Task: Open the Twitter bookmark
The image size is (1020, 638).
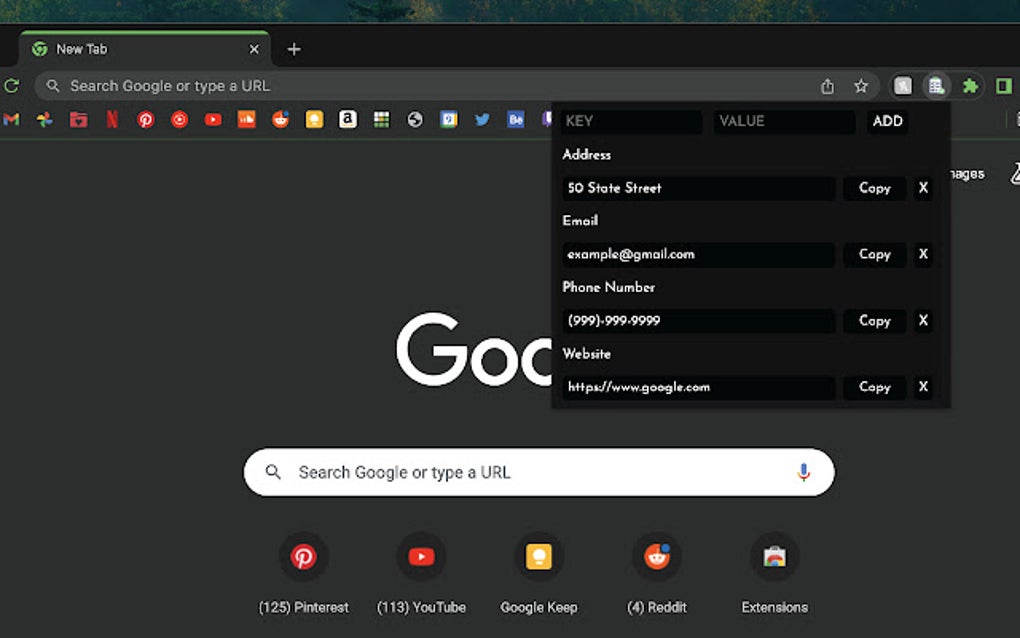Action: 482,120
